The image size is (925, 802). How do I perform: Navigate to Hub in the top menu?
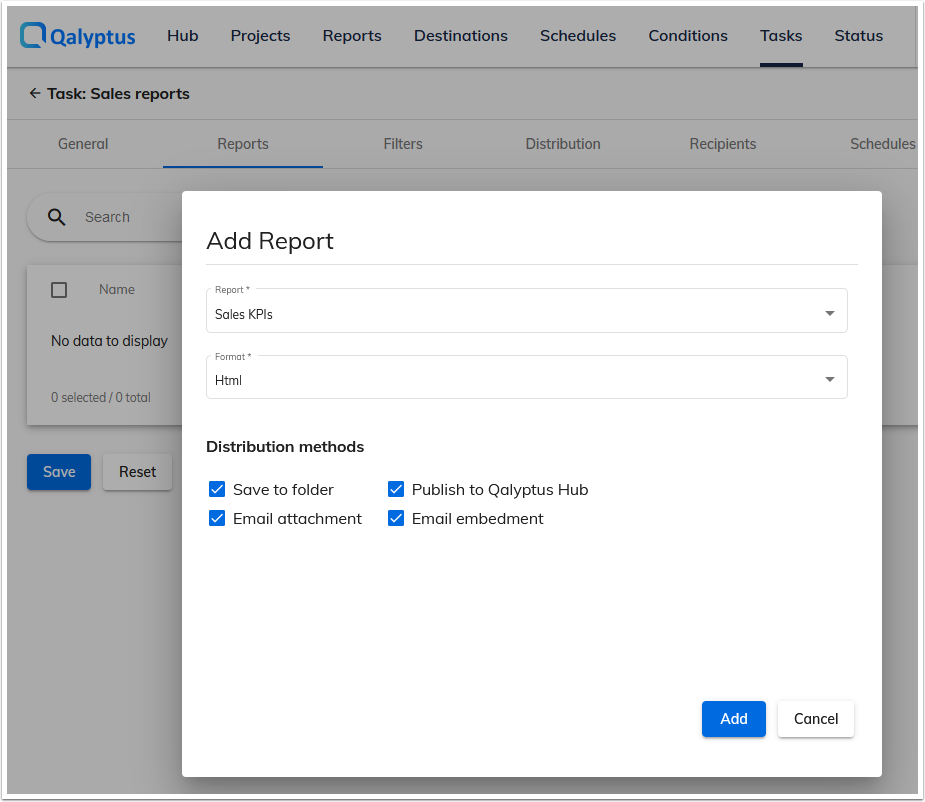pos(182,36)
